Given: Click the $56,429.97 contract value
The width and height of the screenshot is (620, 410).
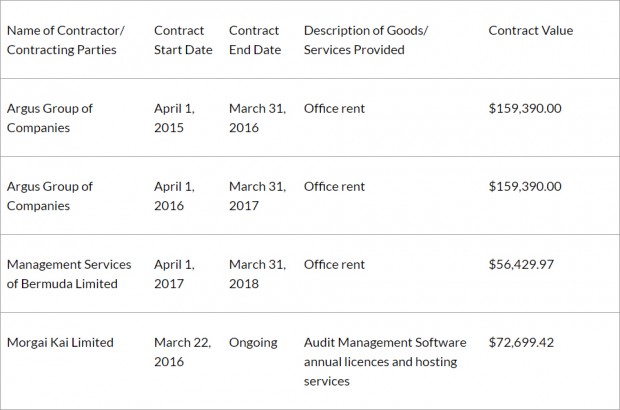Looking at the screenshot, I should coord(521,264).
